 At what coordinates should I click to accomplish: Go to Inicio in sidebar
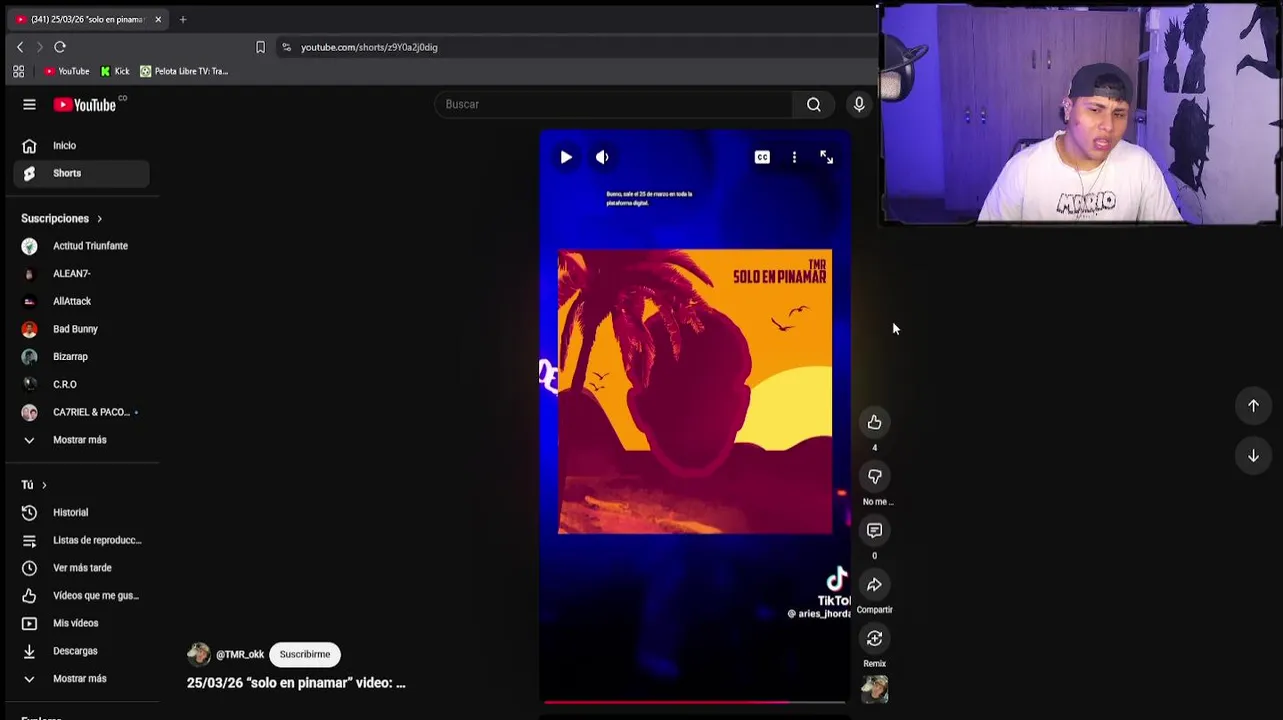82,145
